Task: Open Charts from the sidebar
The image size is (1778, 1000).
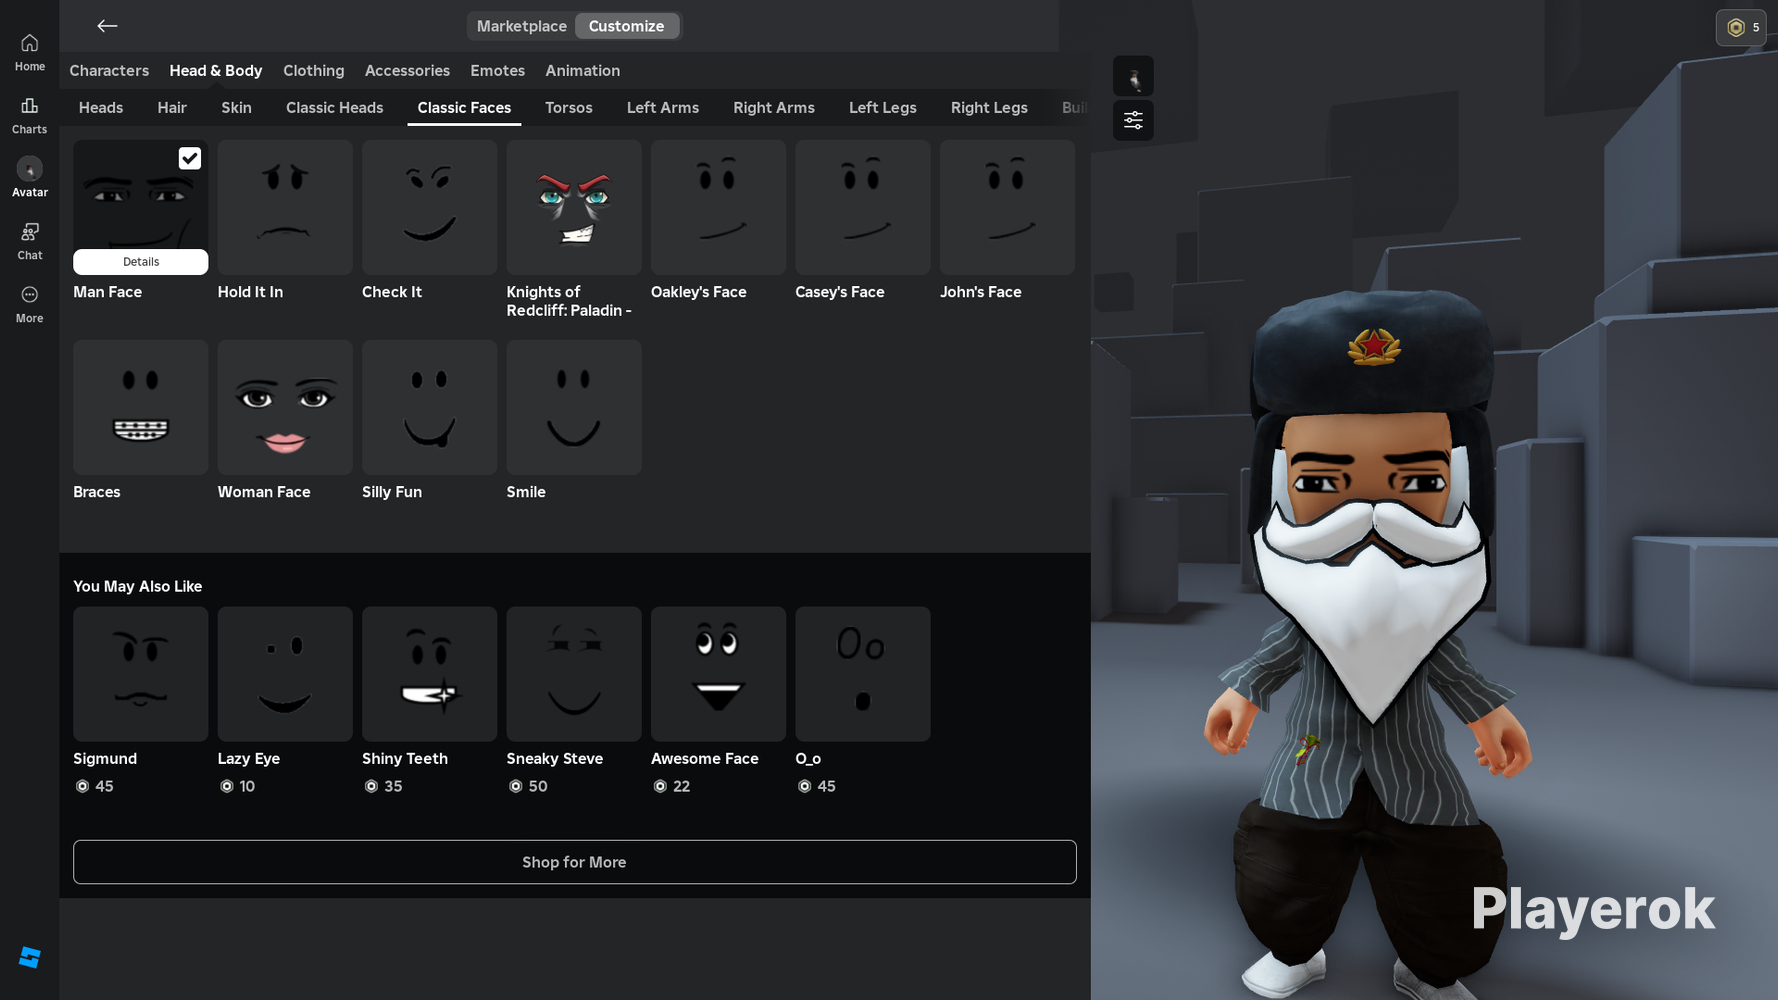Action: pyautogui.click(x=29, y=115)
